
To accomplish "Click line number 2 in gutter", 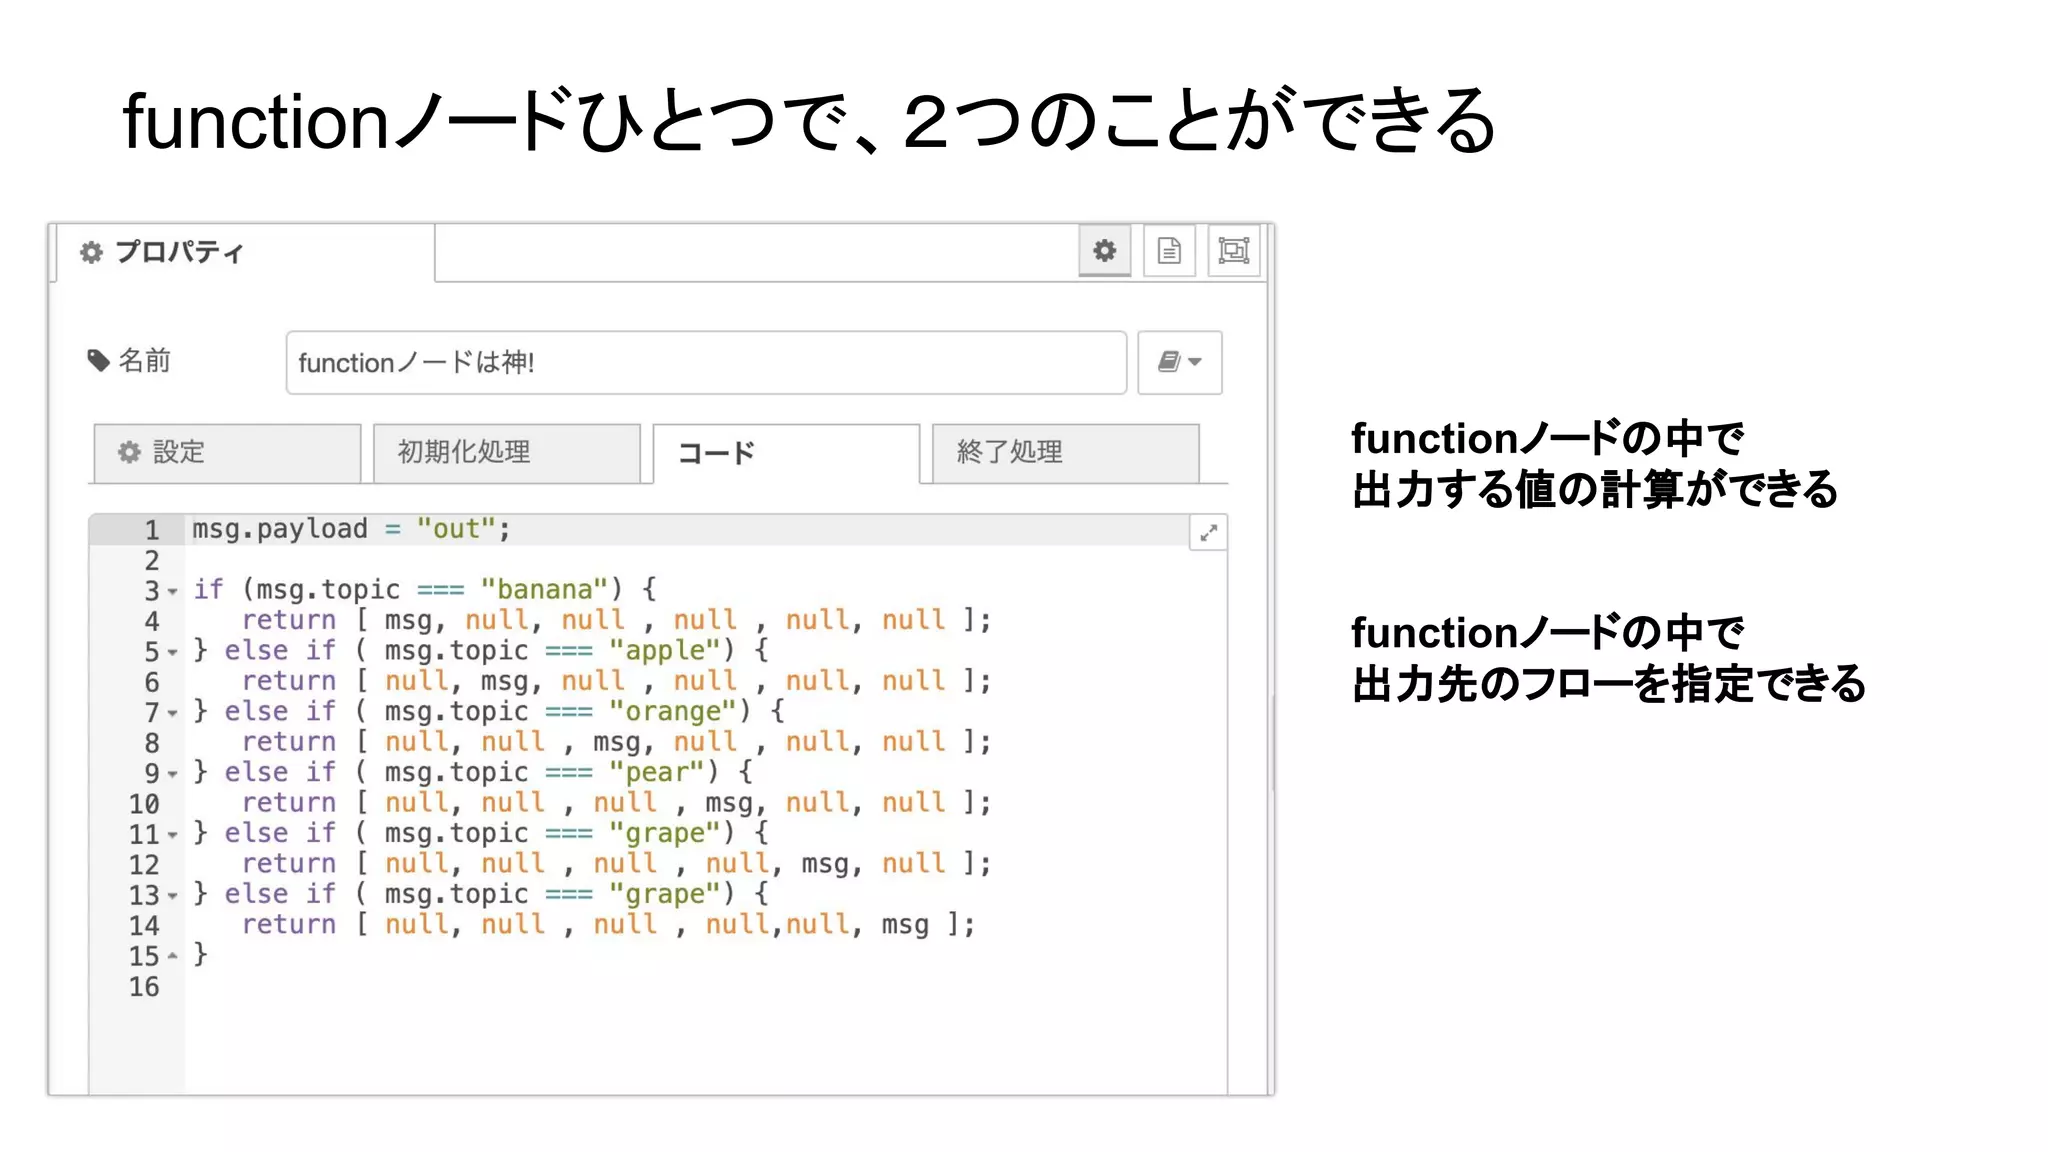I will 152,560.
